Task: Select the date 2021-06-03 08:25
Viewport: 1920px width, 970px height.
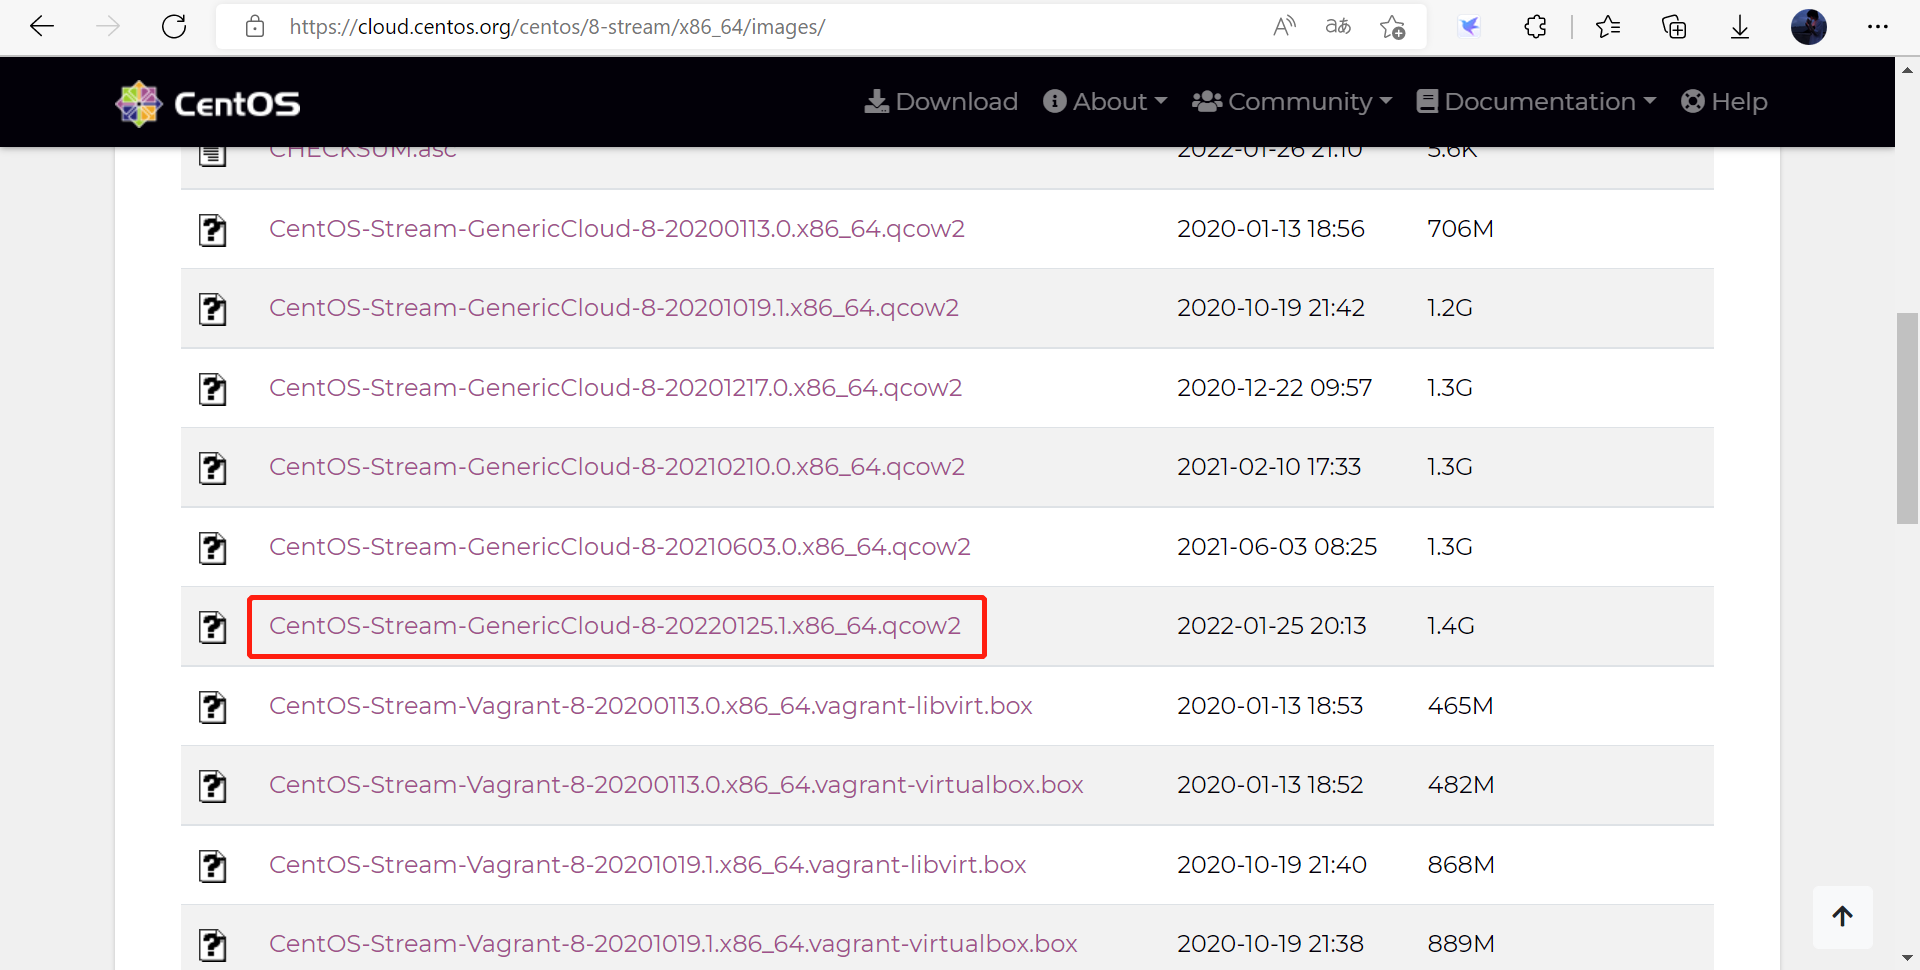Action: (x=1277, y=547)
